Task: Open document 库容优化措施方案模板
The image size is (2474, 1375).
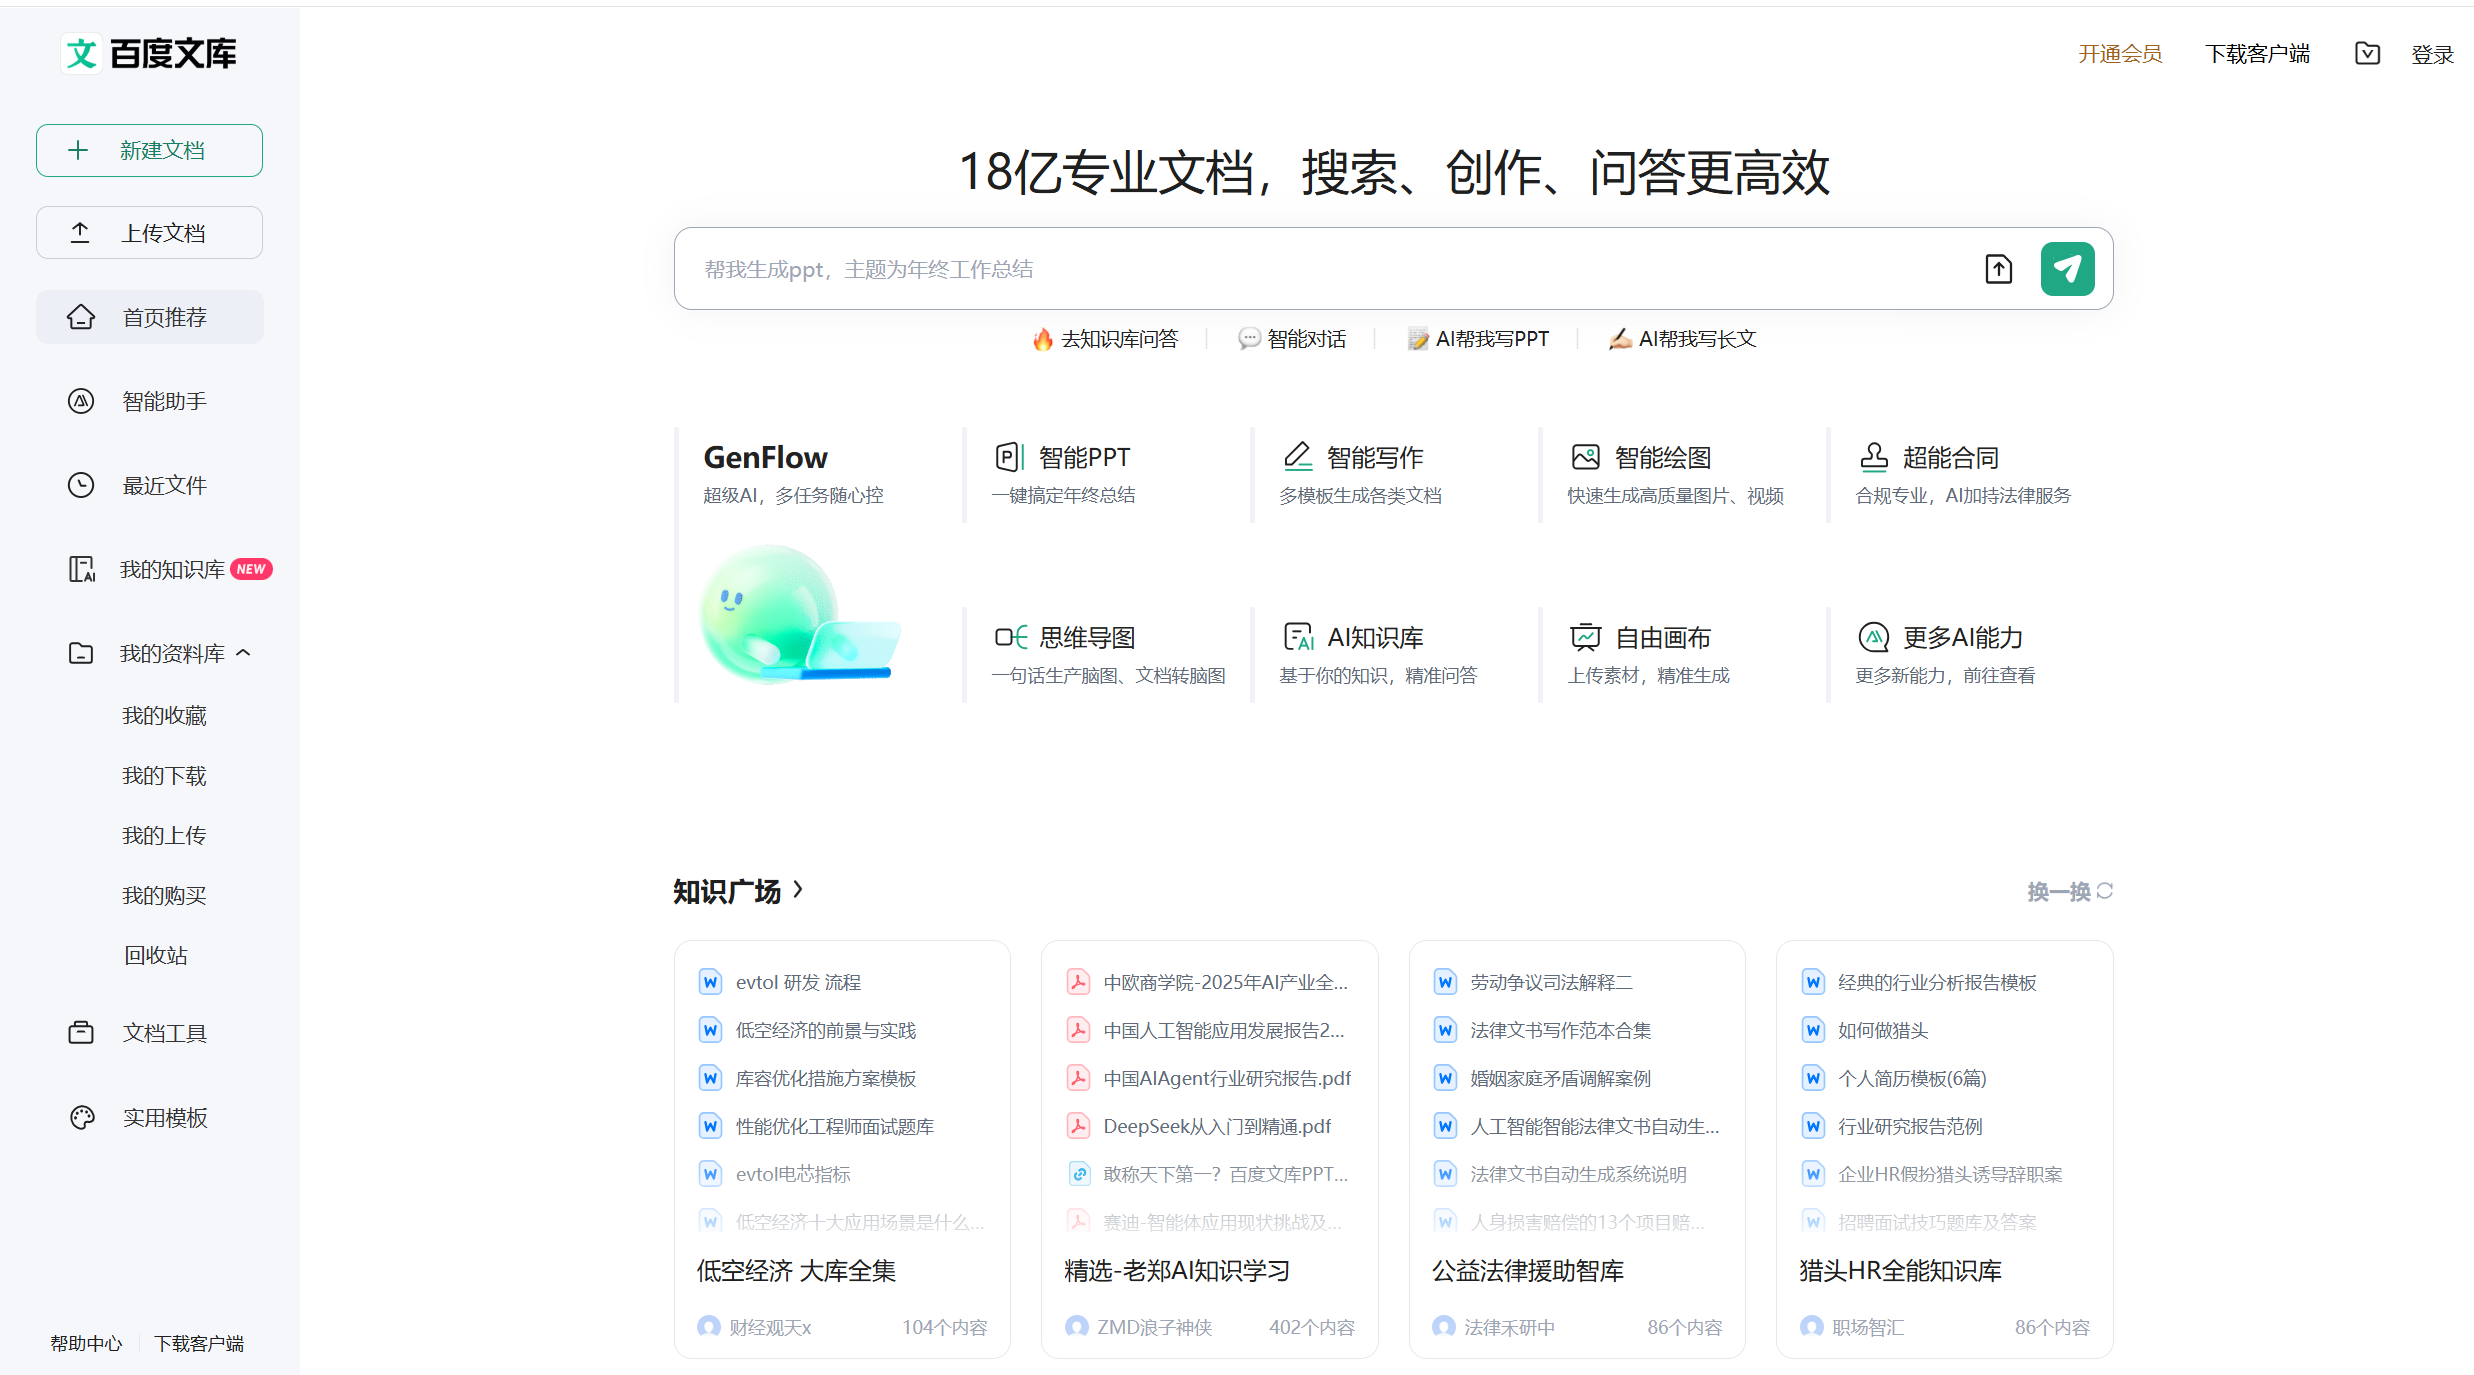Action: pos(826,1078)
